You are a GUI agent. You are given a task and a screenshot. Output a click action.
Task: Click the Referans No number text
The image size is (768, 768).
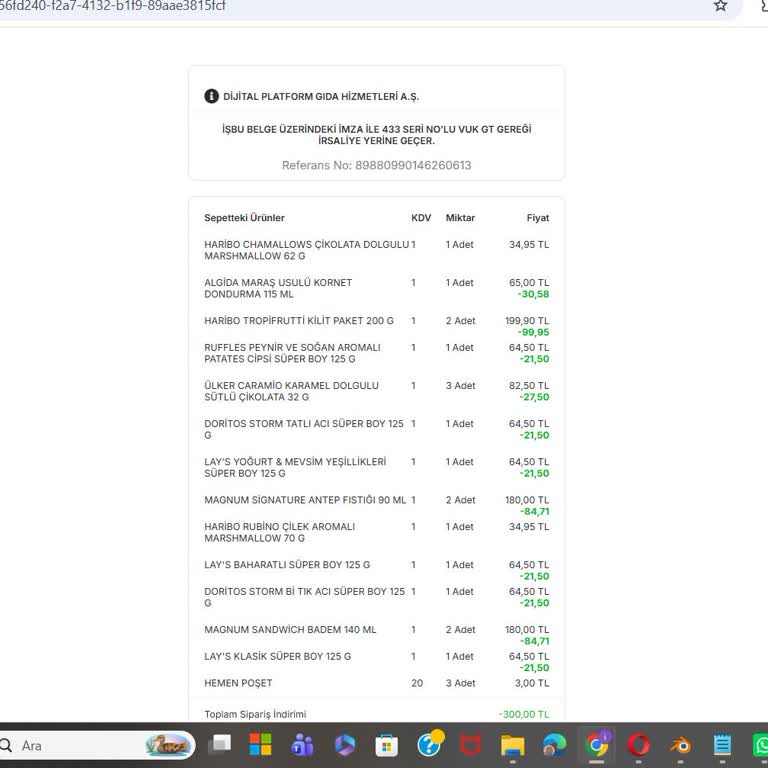click(376, 165)
